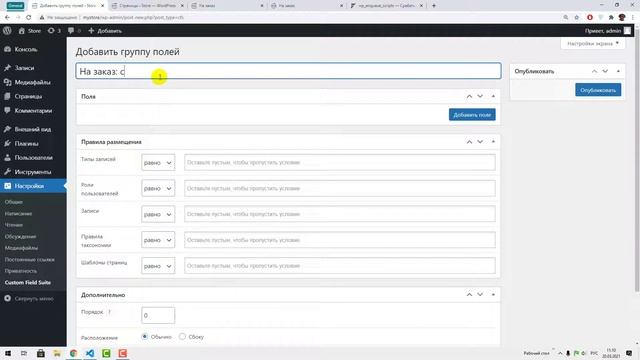Screen dimensions: 640x360
Task: Open Записи in the sidebar
Action: coord(24,68)
